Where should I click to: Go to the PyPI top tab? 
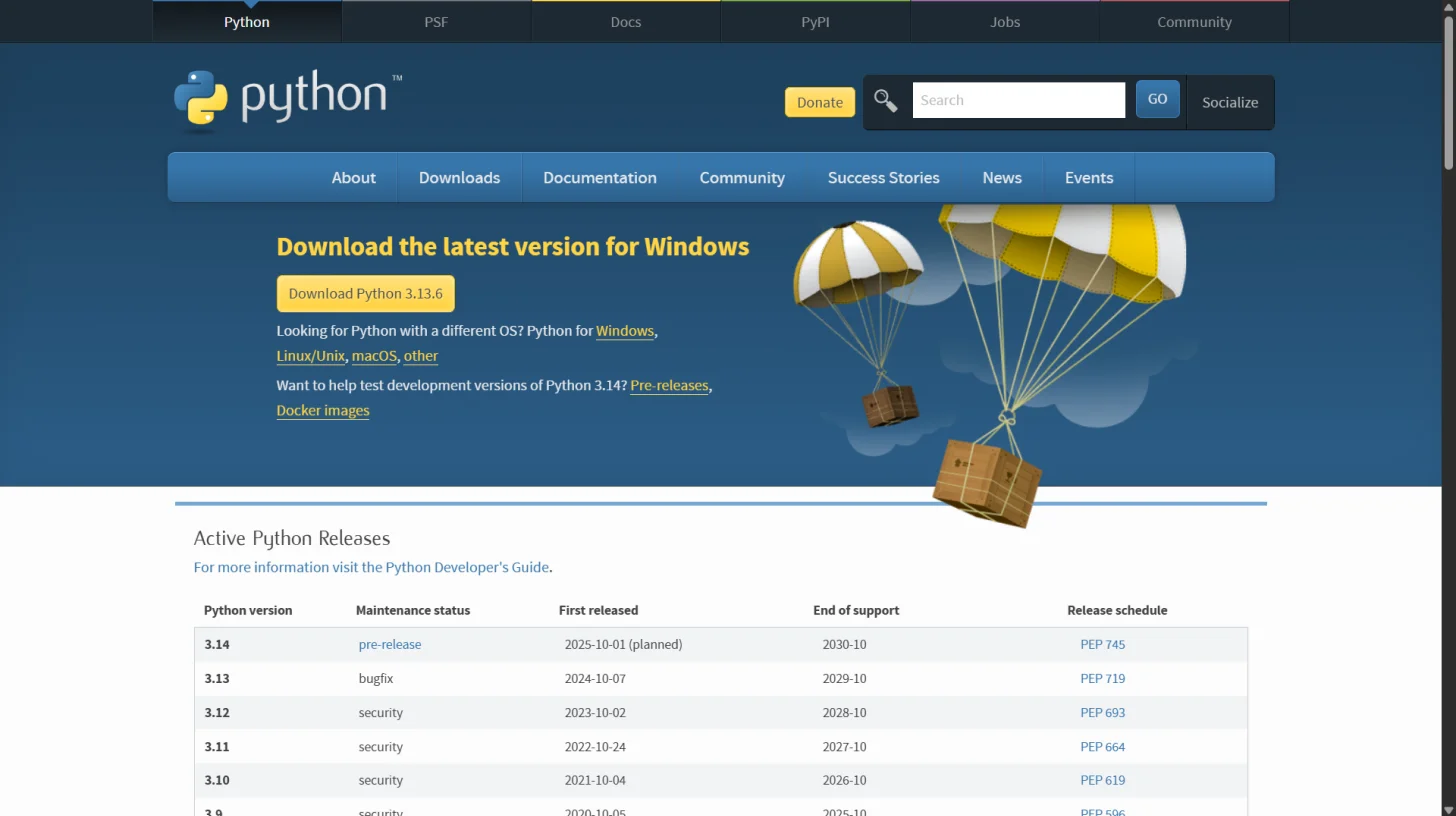[815, 22]
